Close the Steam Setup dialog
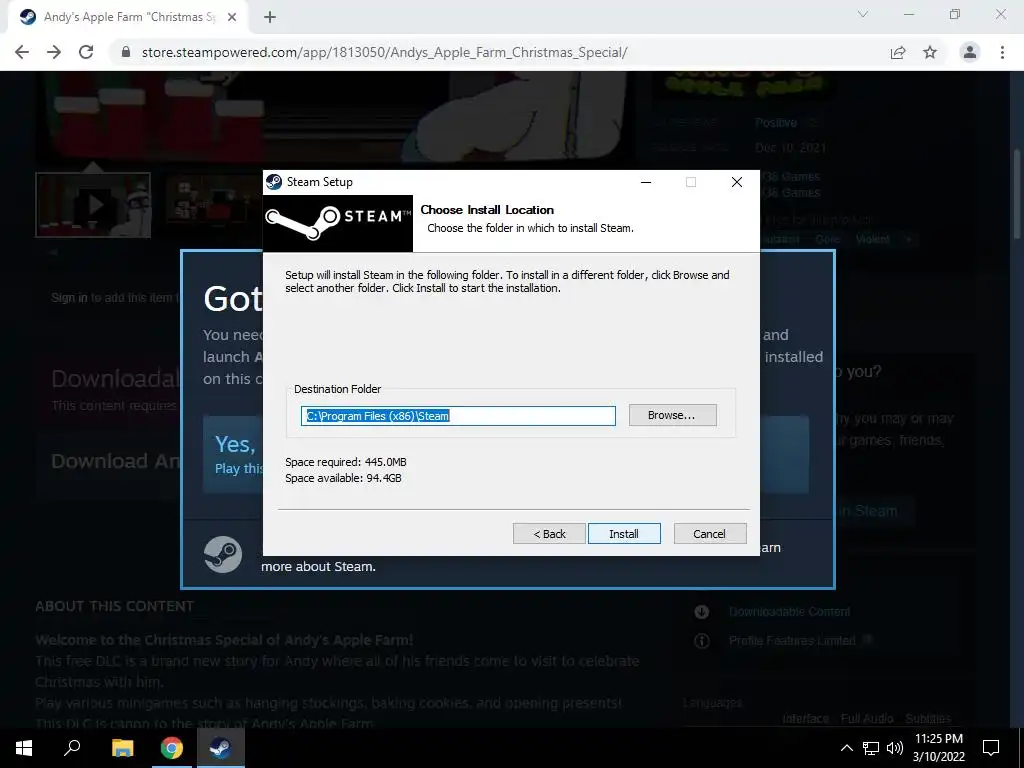The height and width of the screenshot is (768, 1024). tap(737, 182)
